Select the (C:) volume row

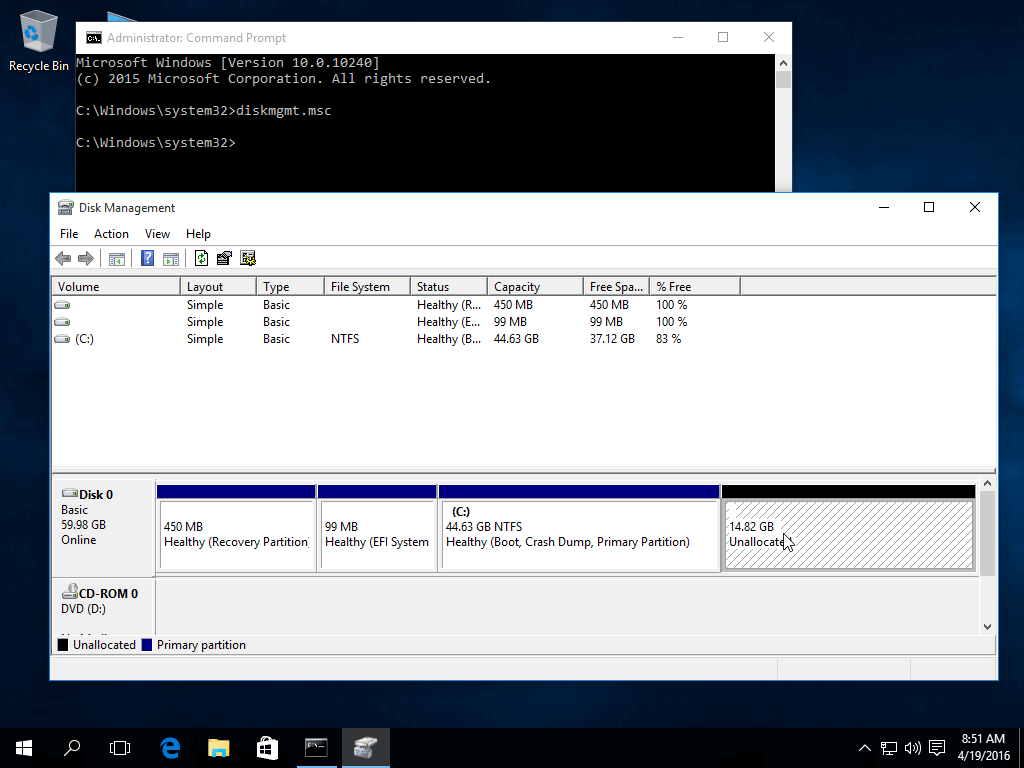pyautogui.click(x=84, y=339)
